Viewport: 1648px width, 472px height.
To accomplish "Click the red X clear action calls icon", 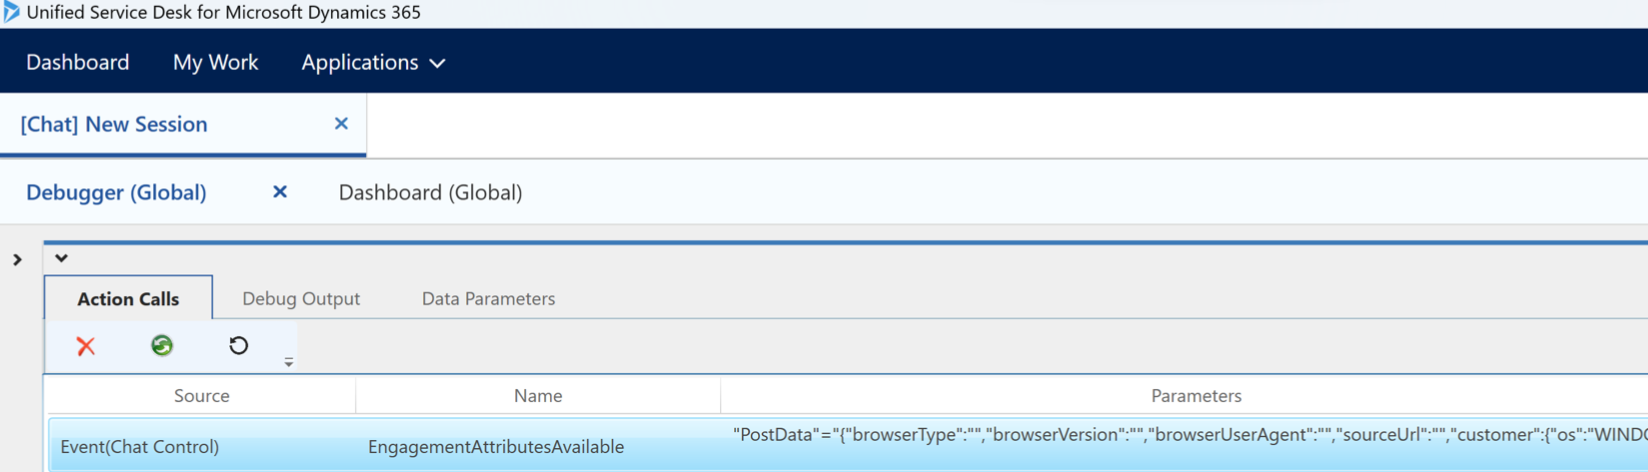I will click(x=86, y=346).
